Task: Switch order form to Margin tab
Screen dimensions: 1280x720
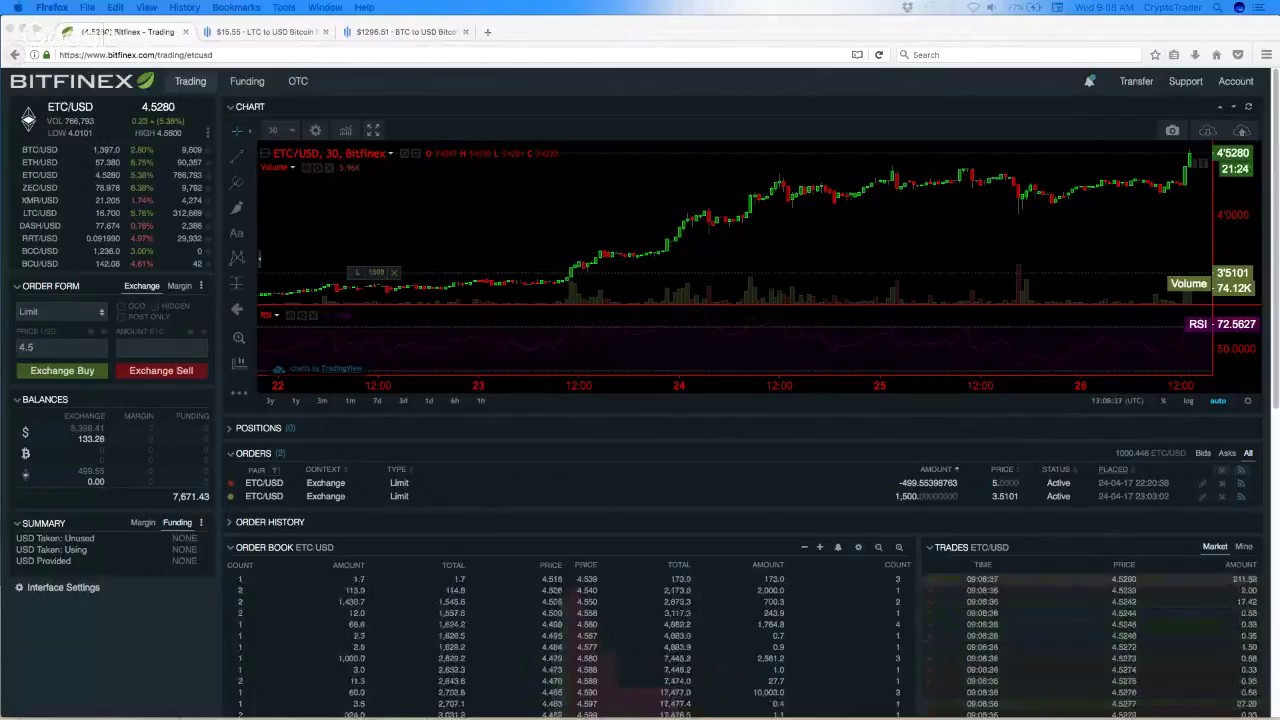Action: pyautogui.click(x=179, y=286)
